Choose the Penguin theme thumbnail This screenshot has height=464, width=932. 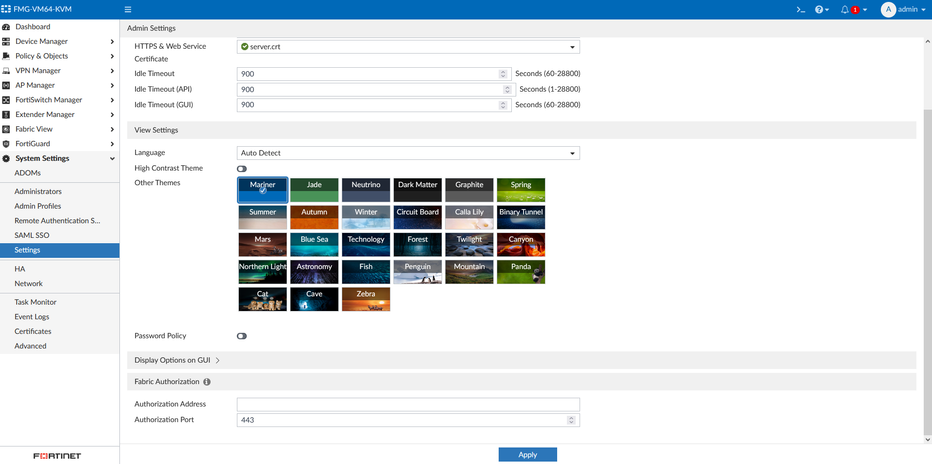coord(418,272)
